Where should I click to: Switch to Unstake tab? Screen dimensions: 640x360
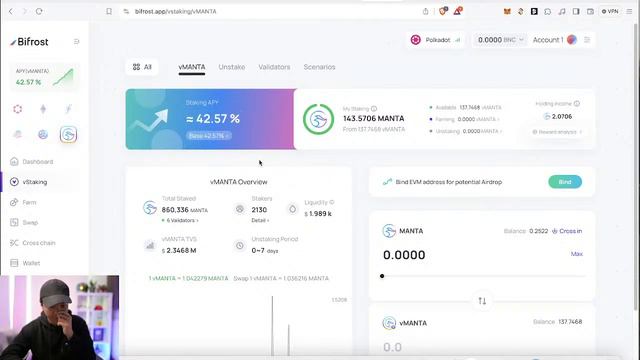(232, 67)
